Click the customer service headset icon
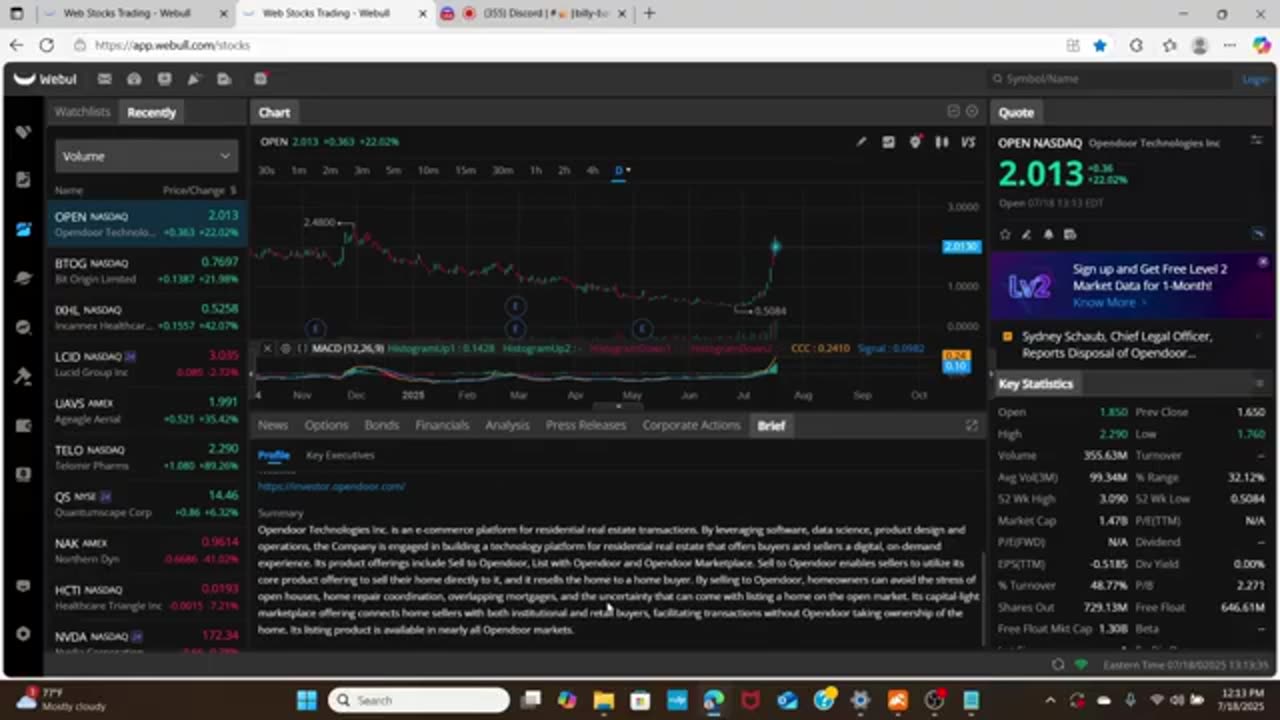This screenshot has height=720, width=1280. [134, 79]
